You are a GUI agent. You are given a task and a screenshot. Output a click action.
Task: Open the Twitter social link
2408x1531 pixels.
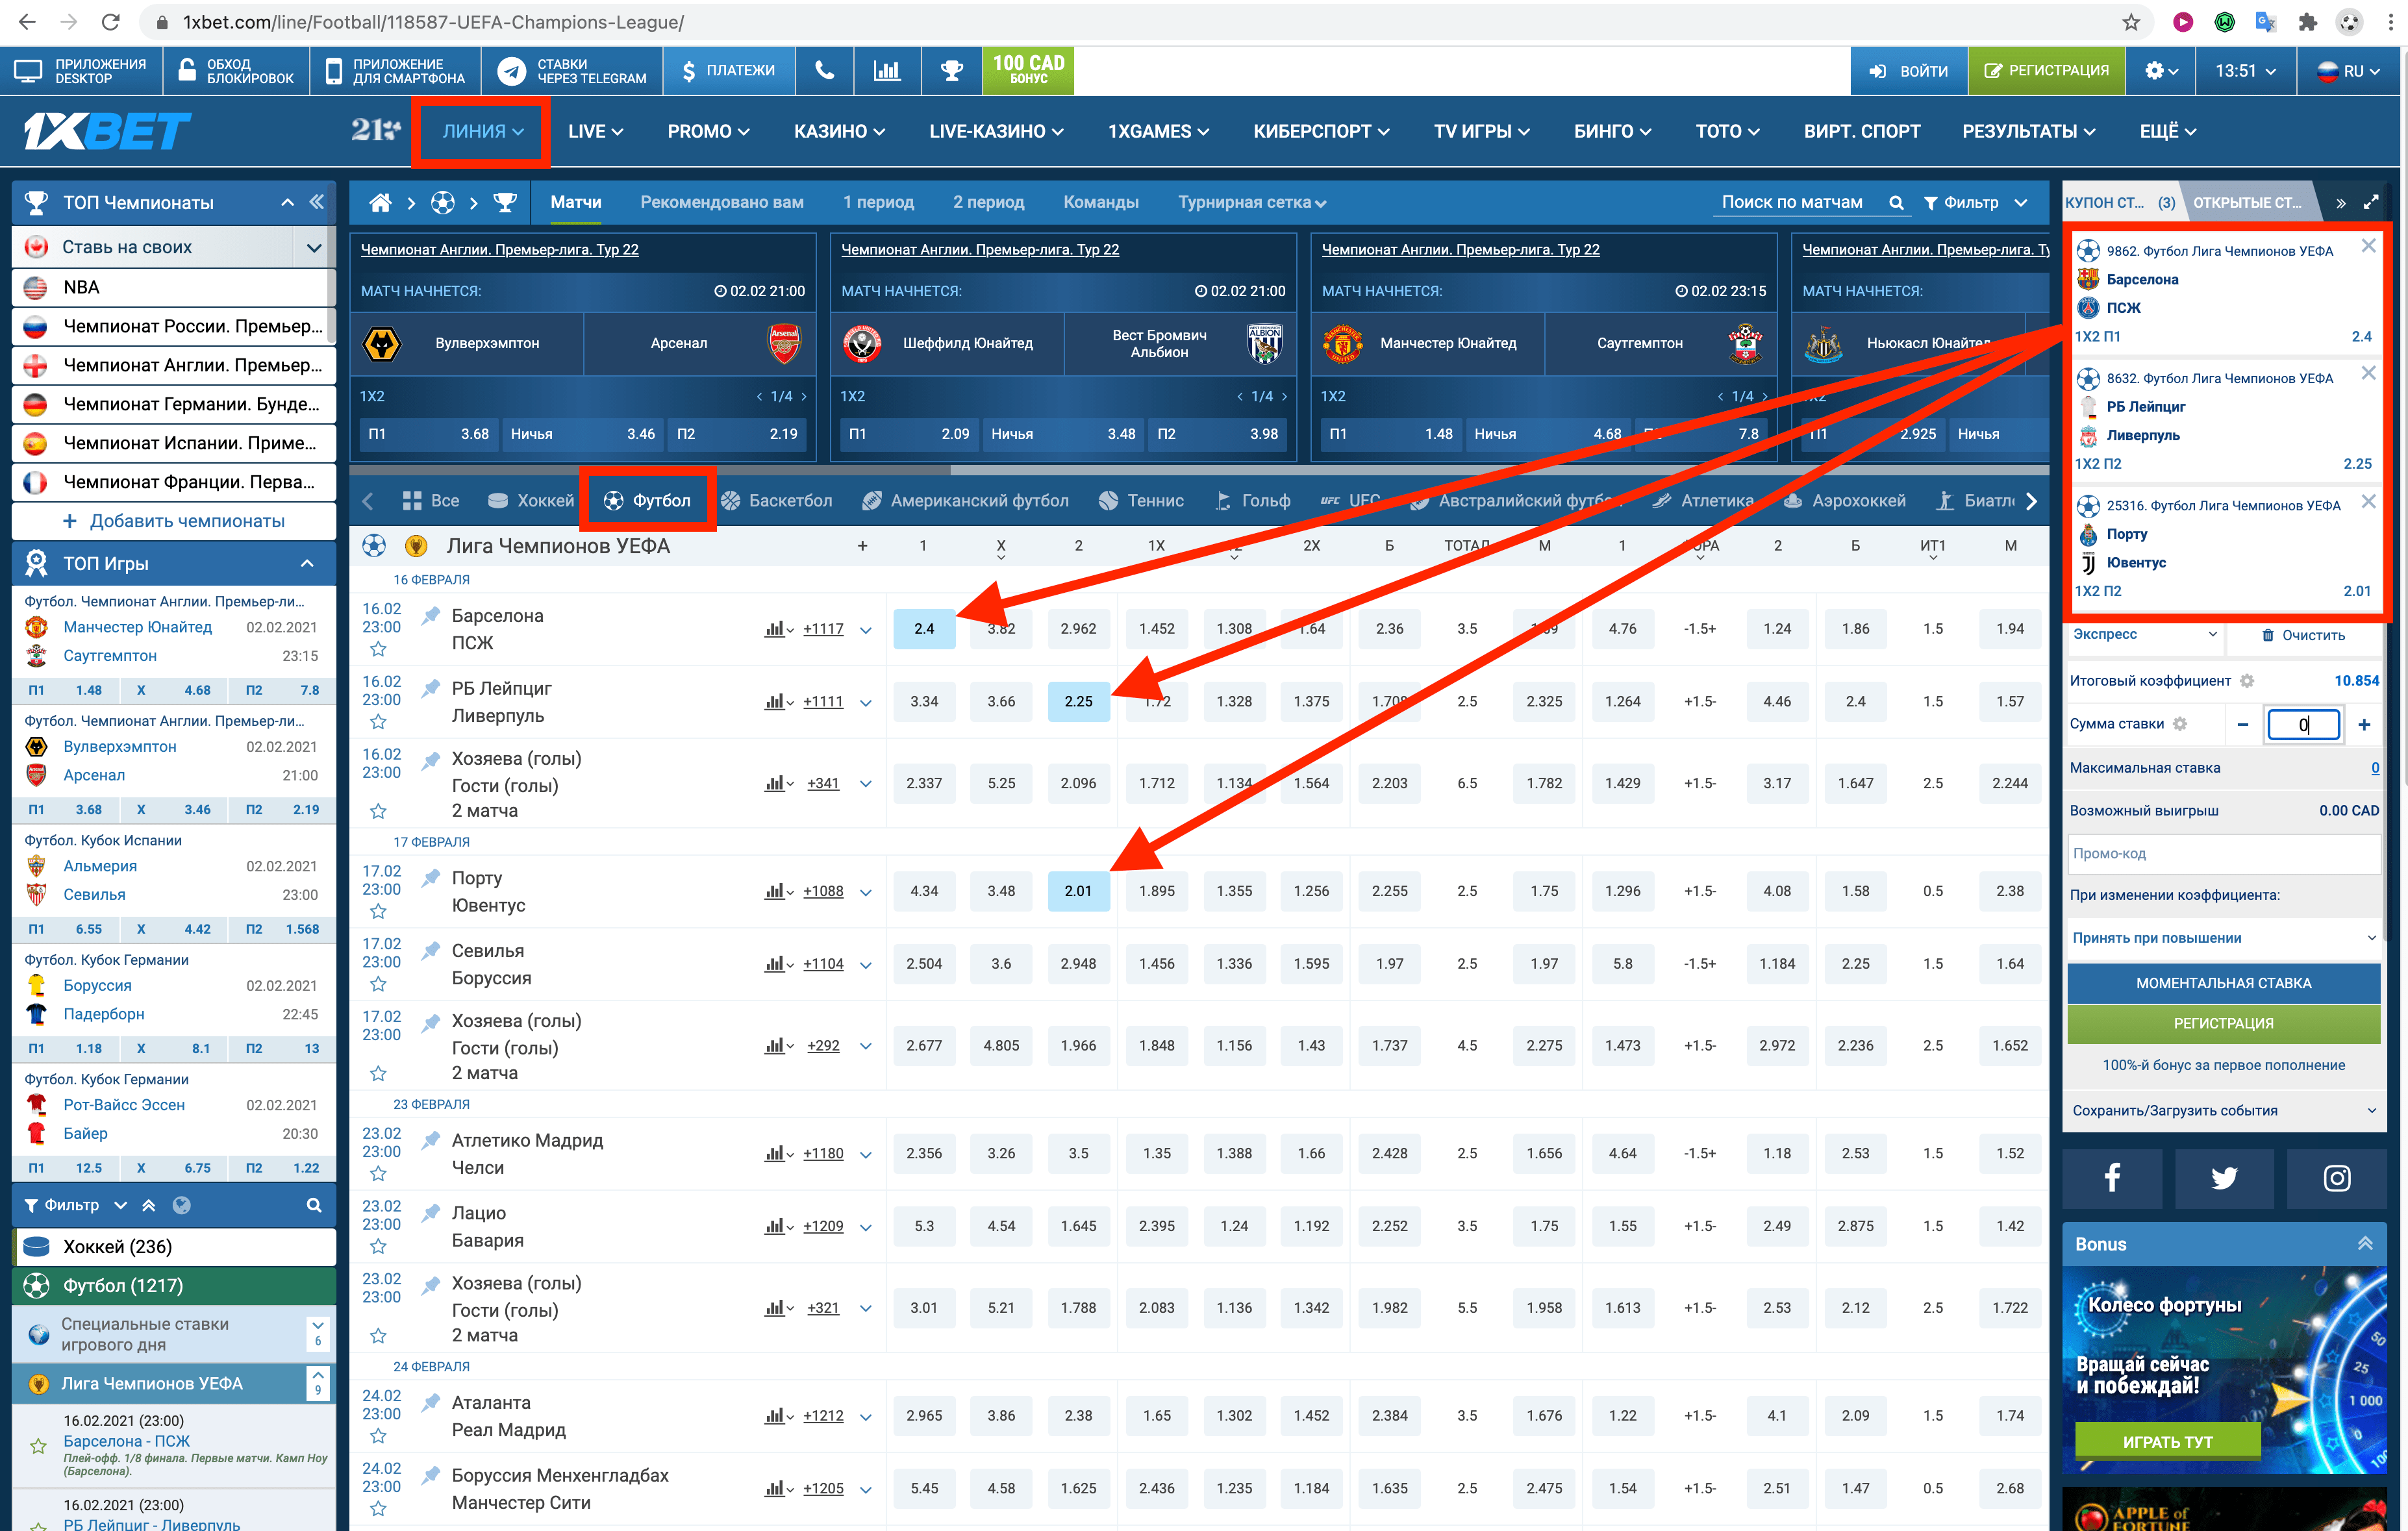[2223, 1178]
